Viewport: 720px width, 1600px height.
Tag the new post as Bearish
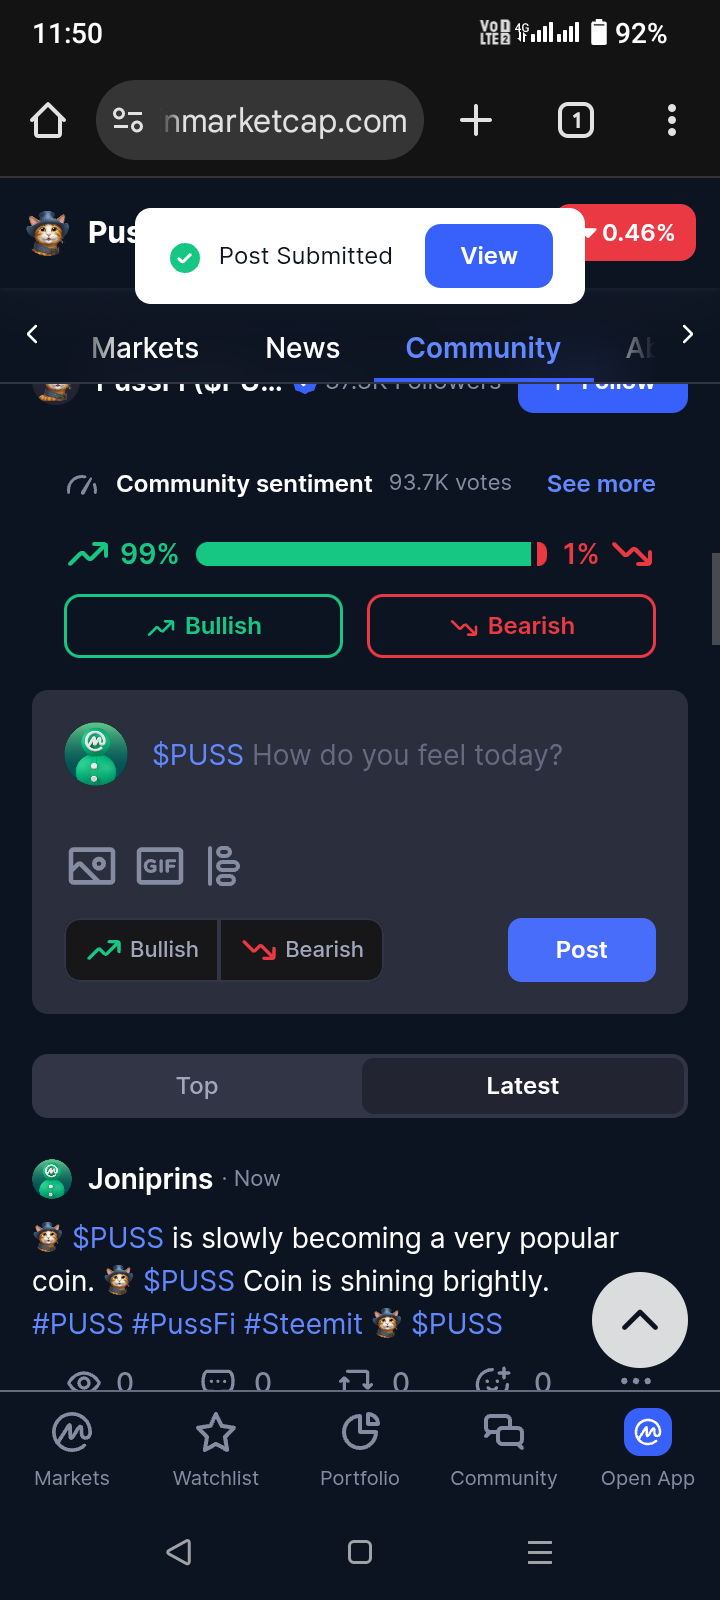[302, 950]
